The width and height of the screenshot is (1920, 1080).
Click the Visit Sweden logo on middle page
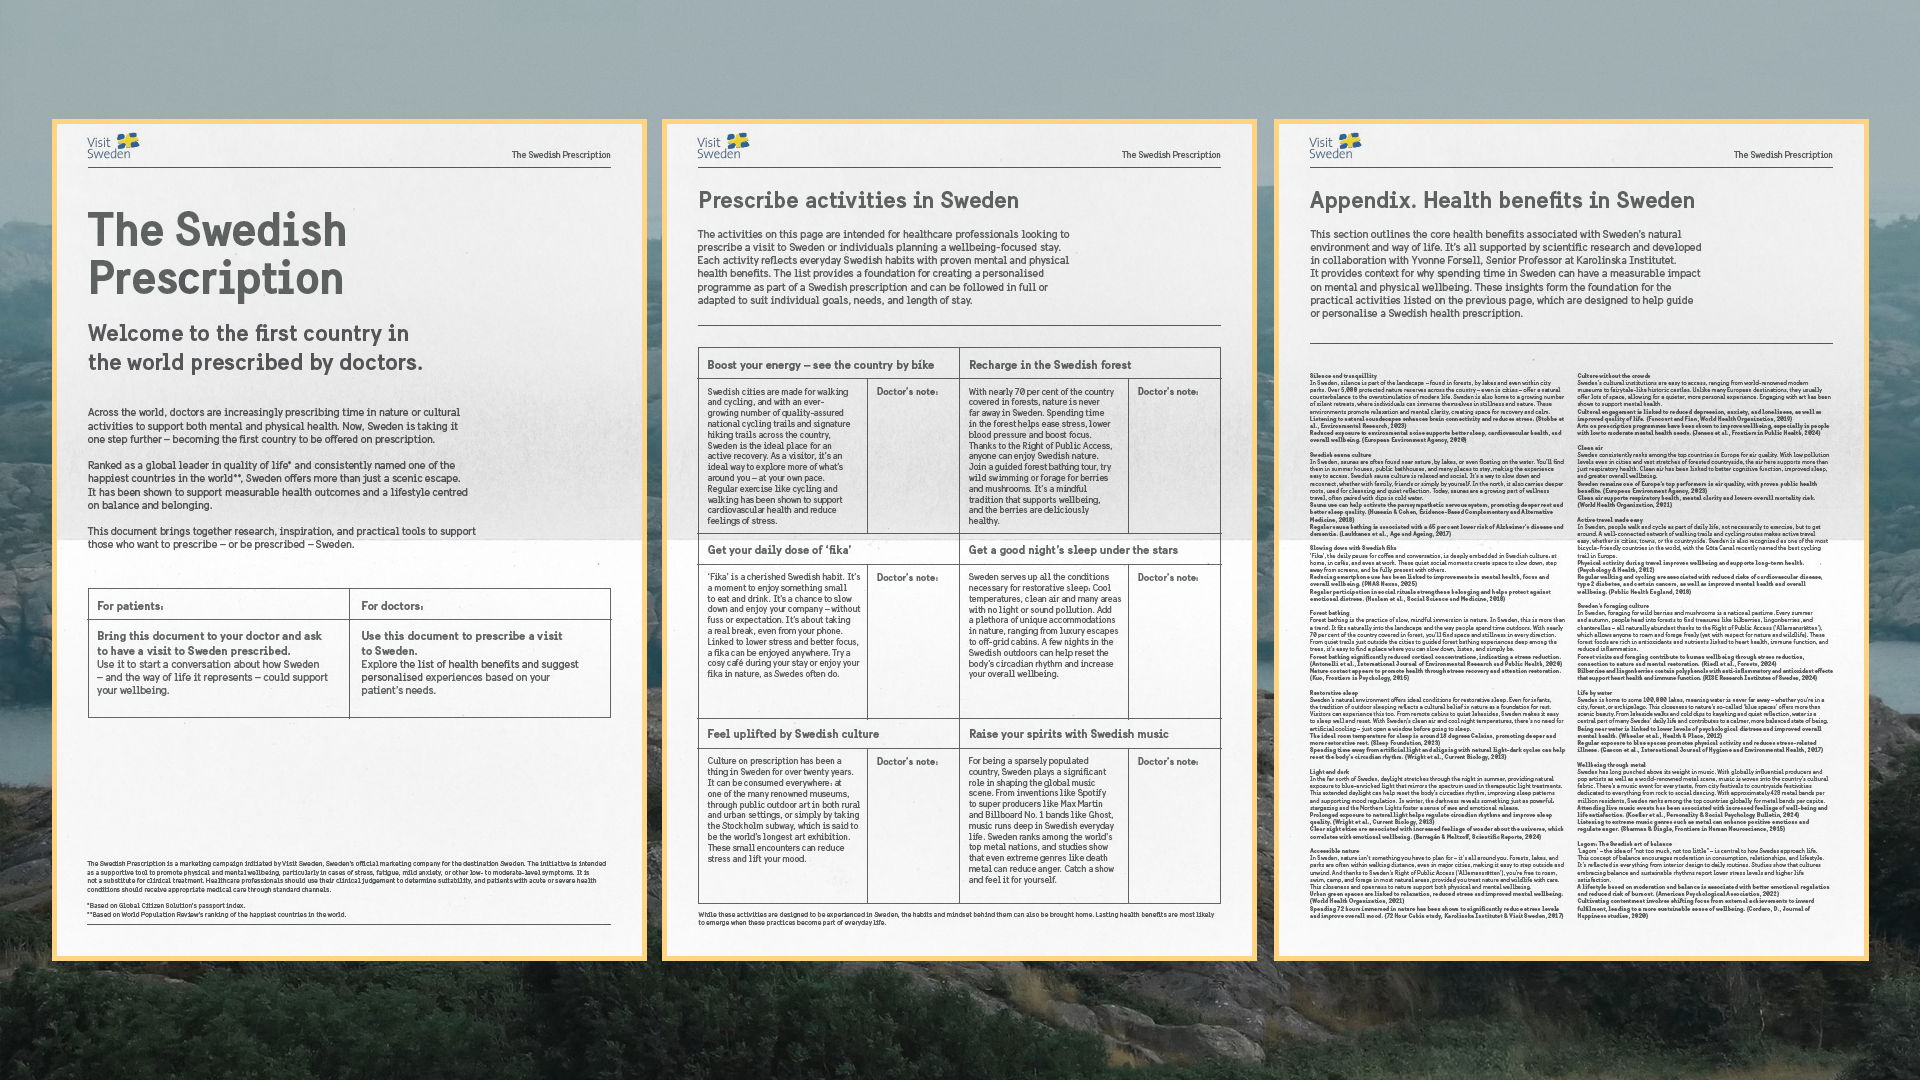coord(722,146)
